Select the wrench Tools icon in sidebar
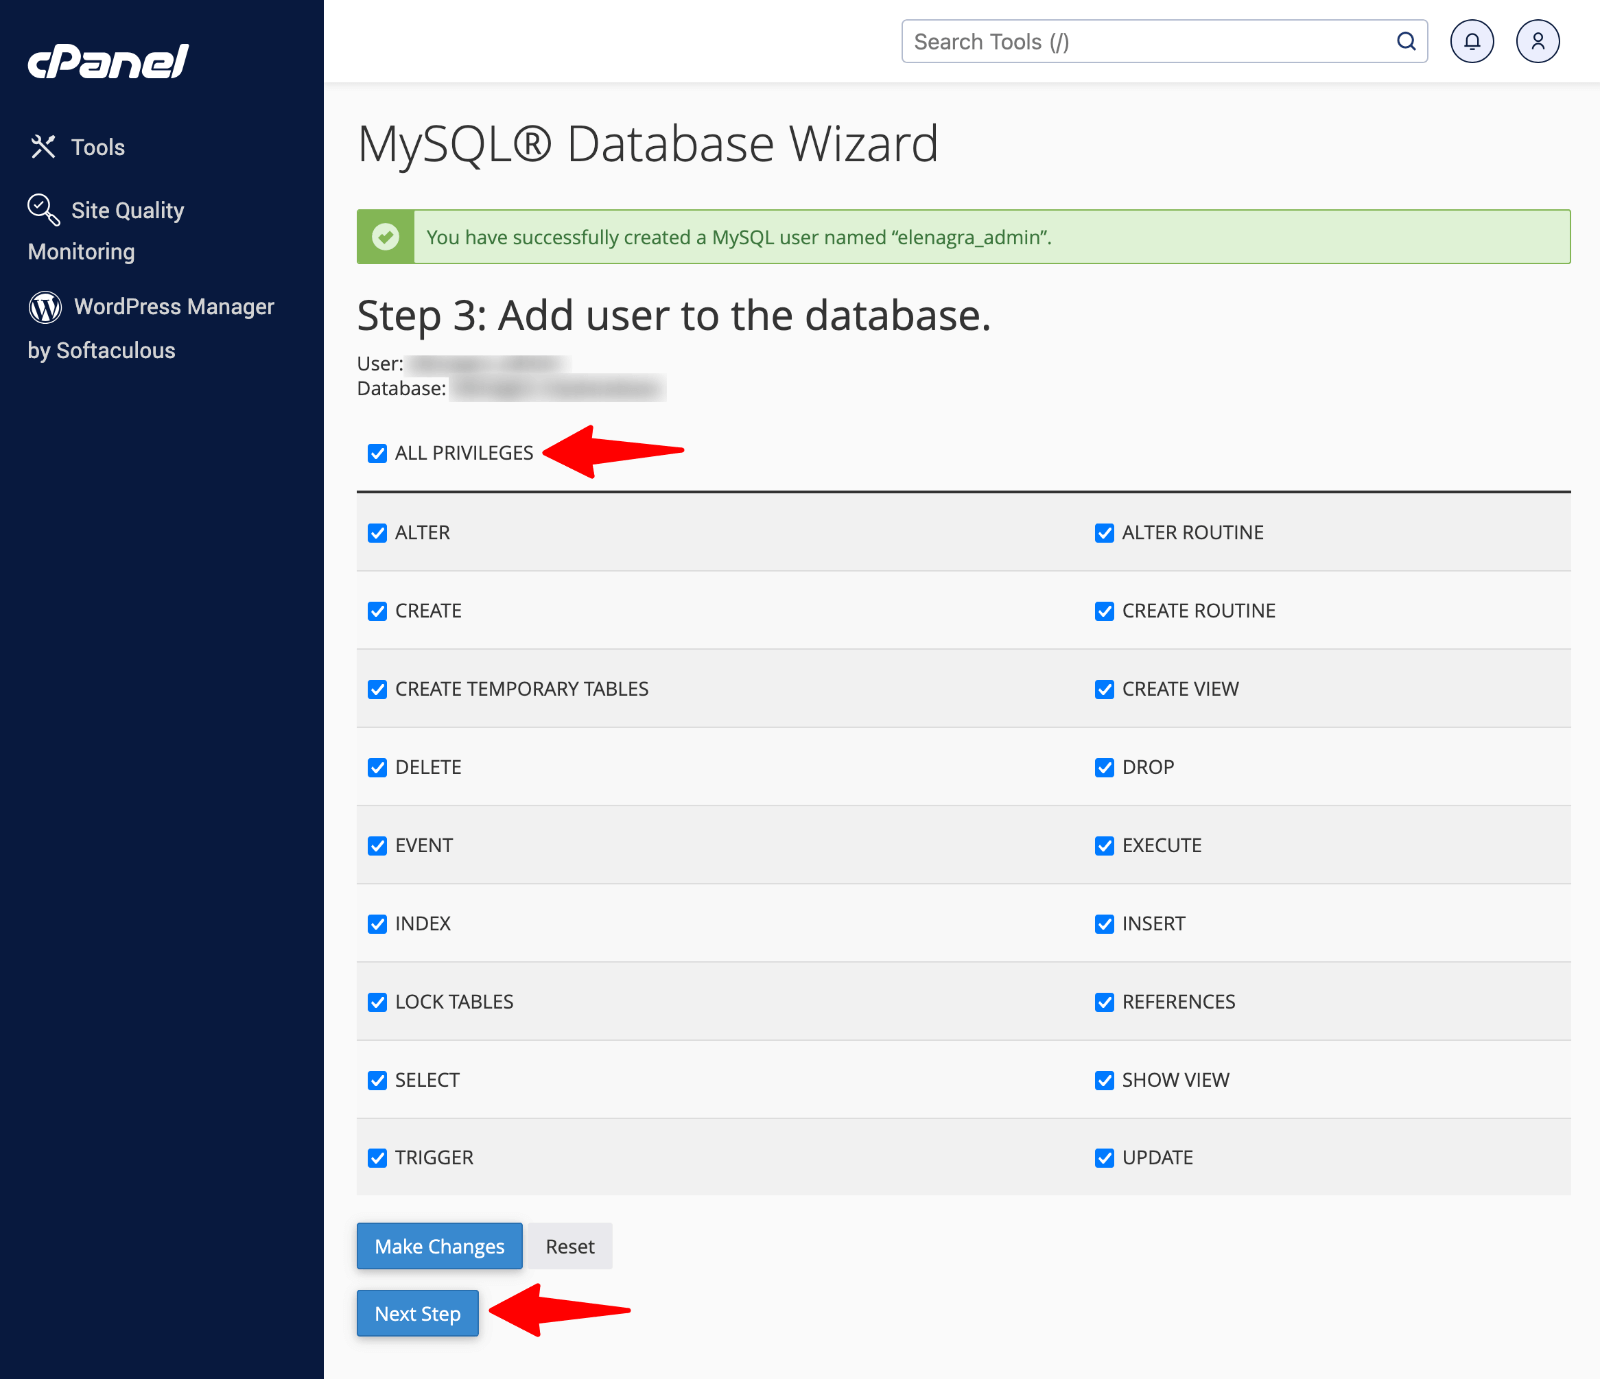The width and height of the screenshot is (1600, 1379). pos(44,146)
